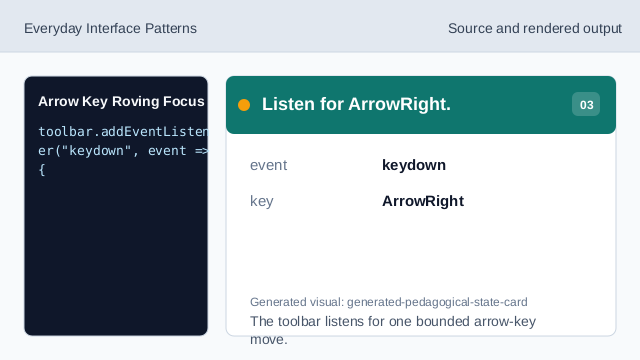The image size is (640, 360).
Task: Select the 'event' field label
Action: [269, 165]
